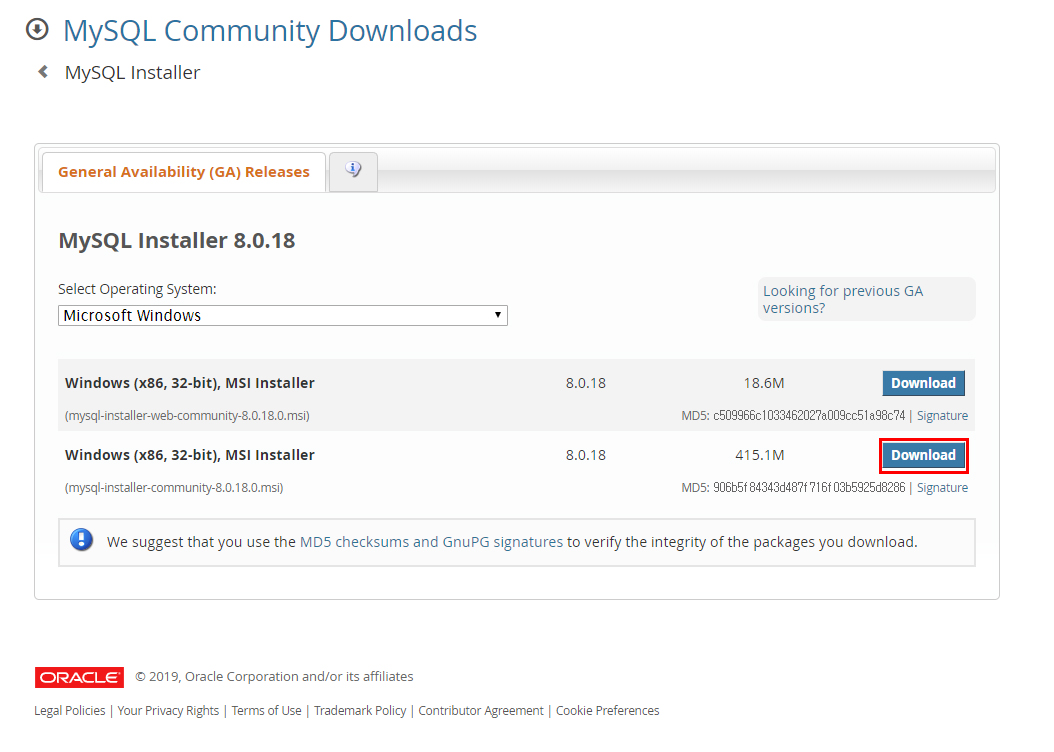Download the 18.6M web community installer
Screen dimensions: 1054x752
[x=923, y=383]
